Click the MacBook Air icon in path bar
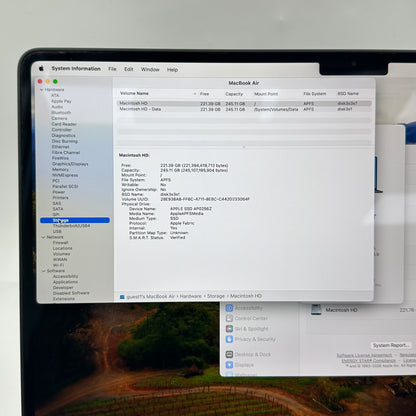Screen dimensions: 416x416 122,297
